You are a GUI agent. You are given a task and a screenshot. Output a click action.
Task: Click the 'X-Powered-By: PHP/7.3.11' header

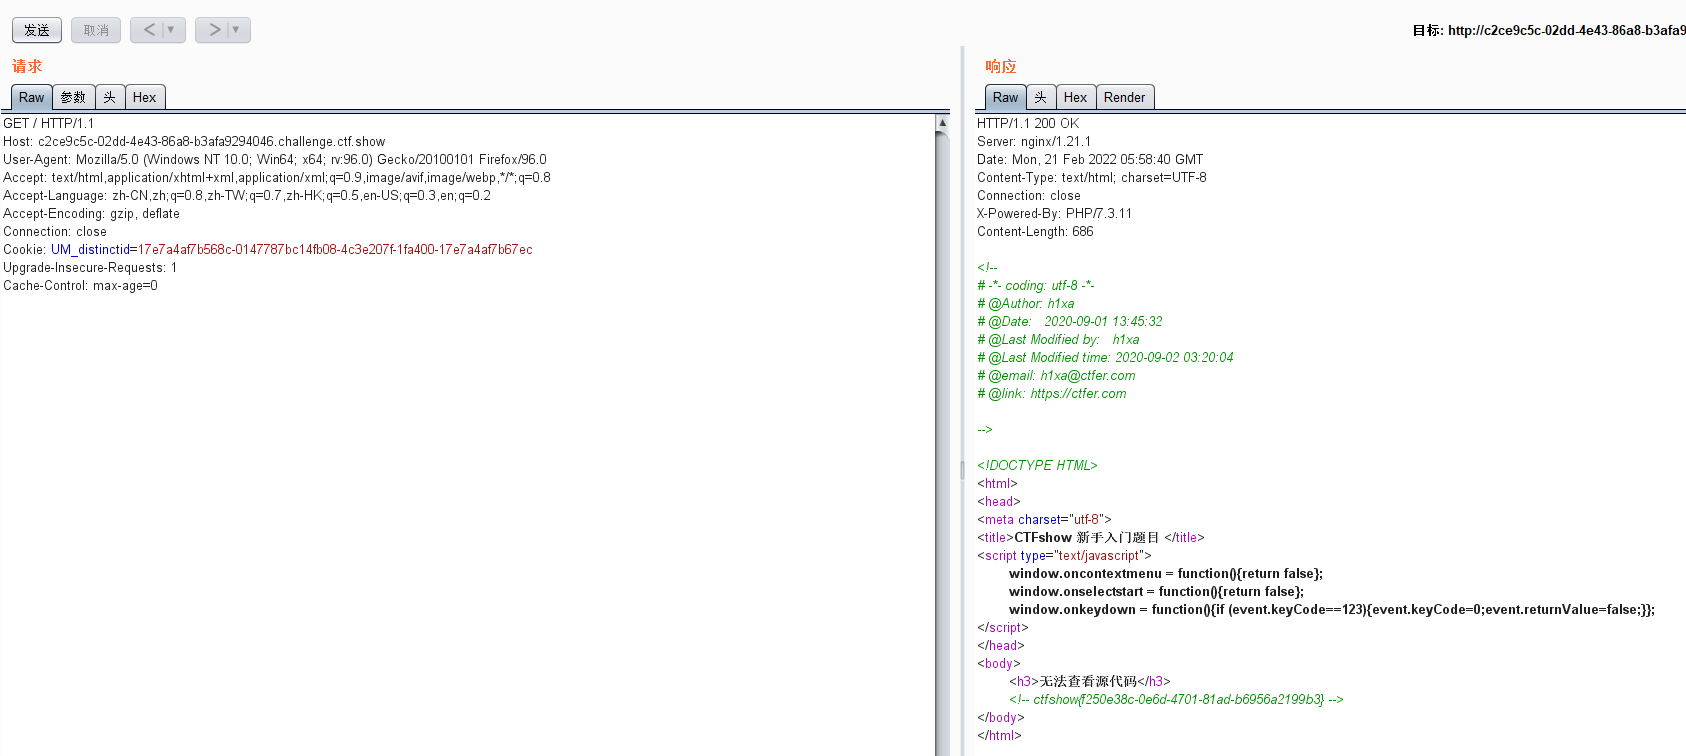[1055, 213]
